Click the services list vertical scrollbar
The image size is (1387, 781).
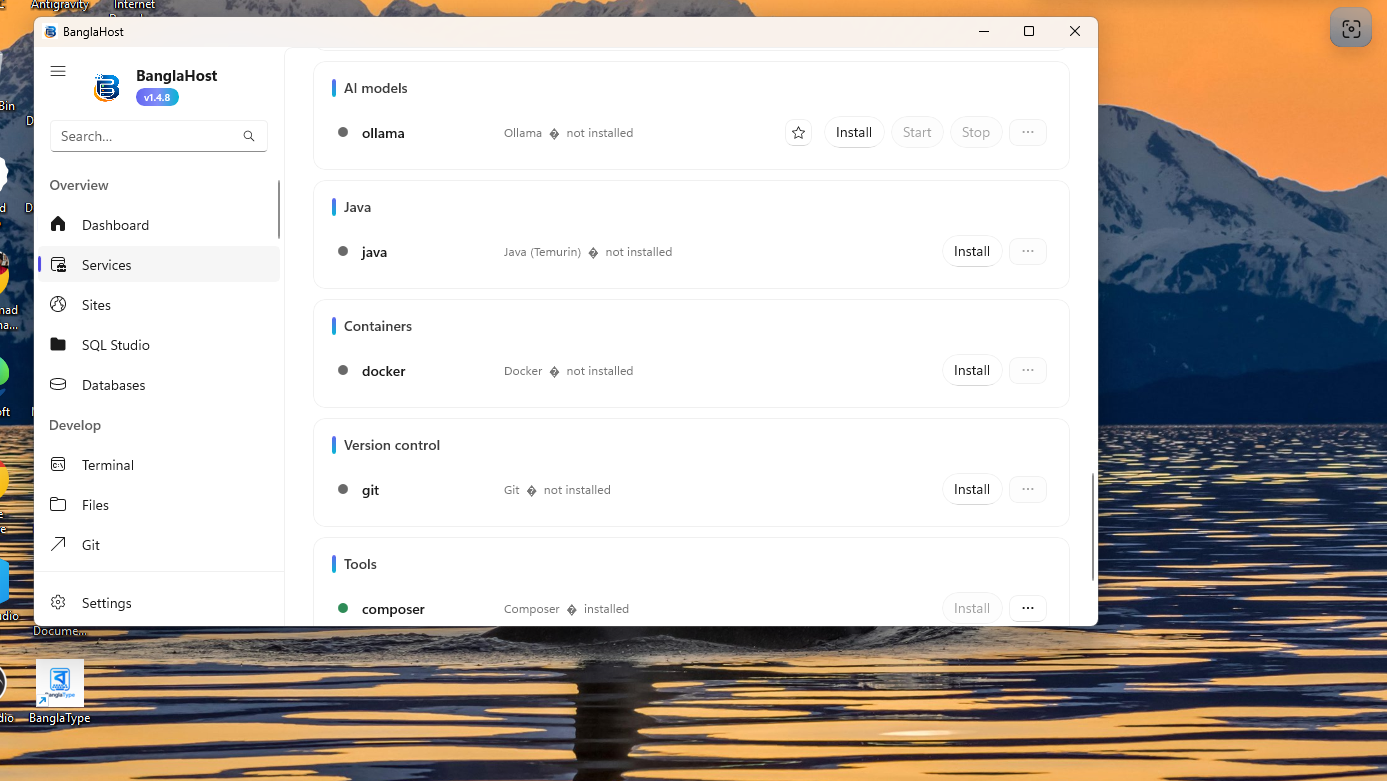(x=1094, y=527)
